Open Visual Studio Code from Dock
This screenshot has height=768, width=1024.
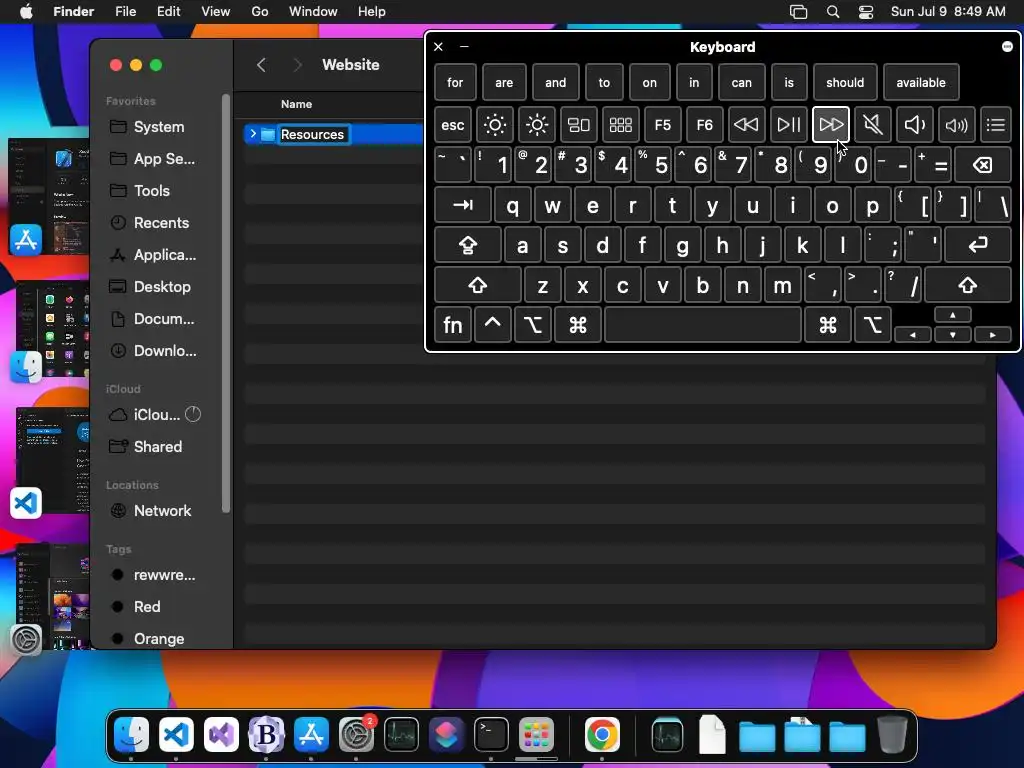coord(176,735)
